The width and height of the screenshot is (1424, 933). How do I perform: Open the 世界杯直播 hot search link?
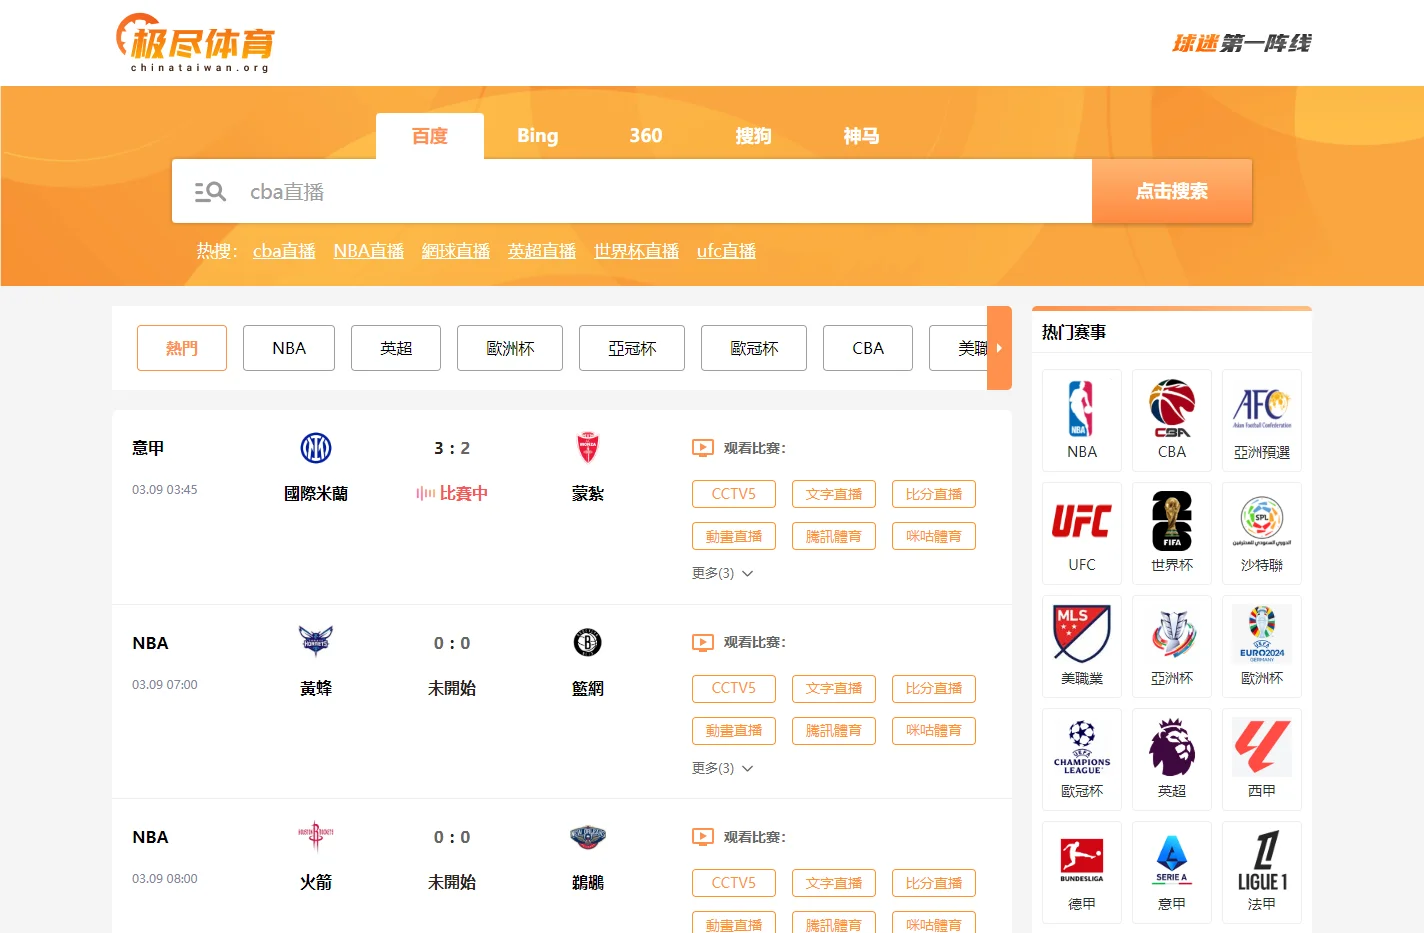(x=636, y=251)
